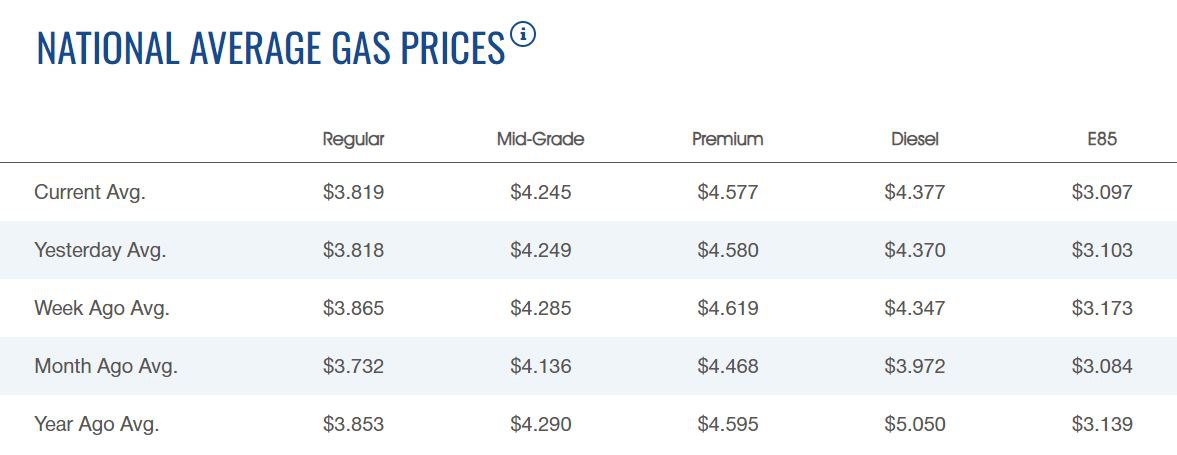Select the Premium column header

pos(727,139)
